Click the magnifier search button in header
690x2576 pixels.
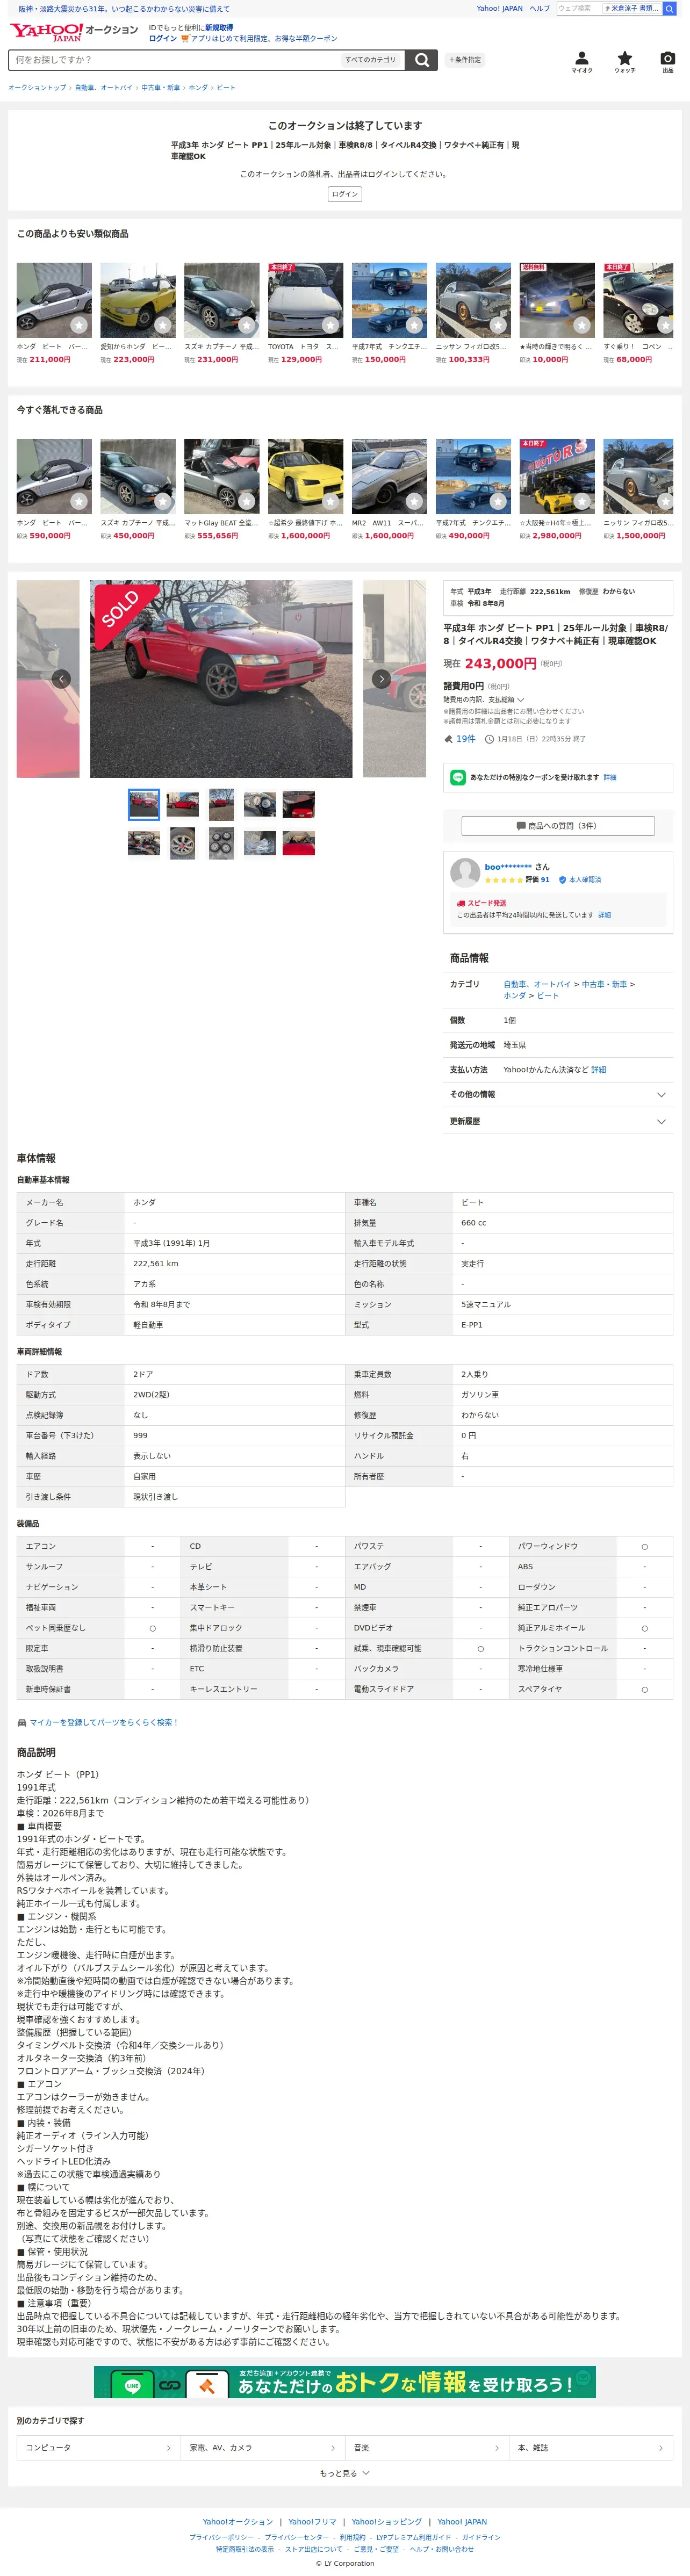click(422, 60)
